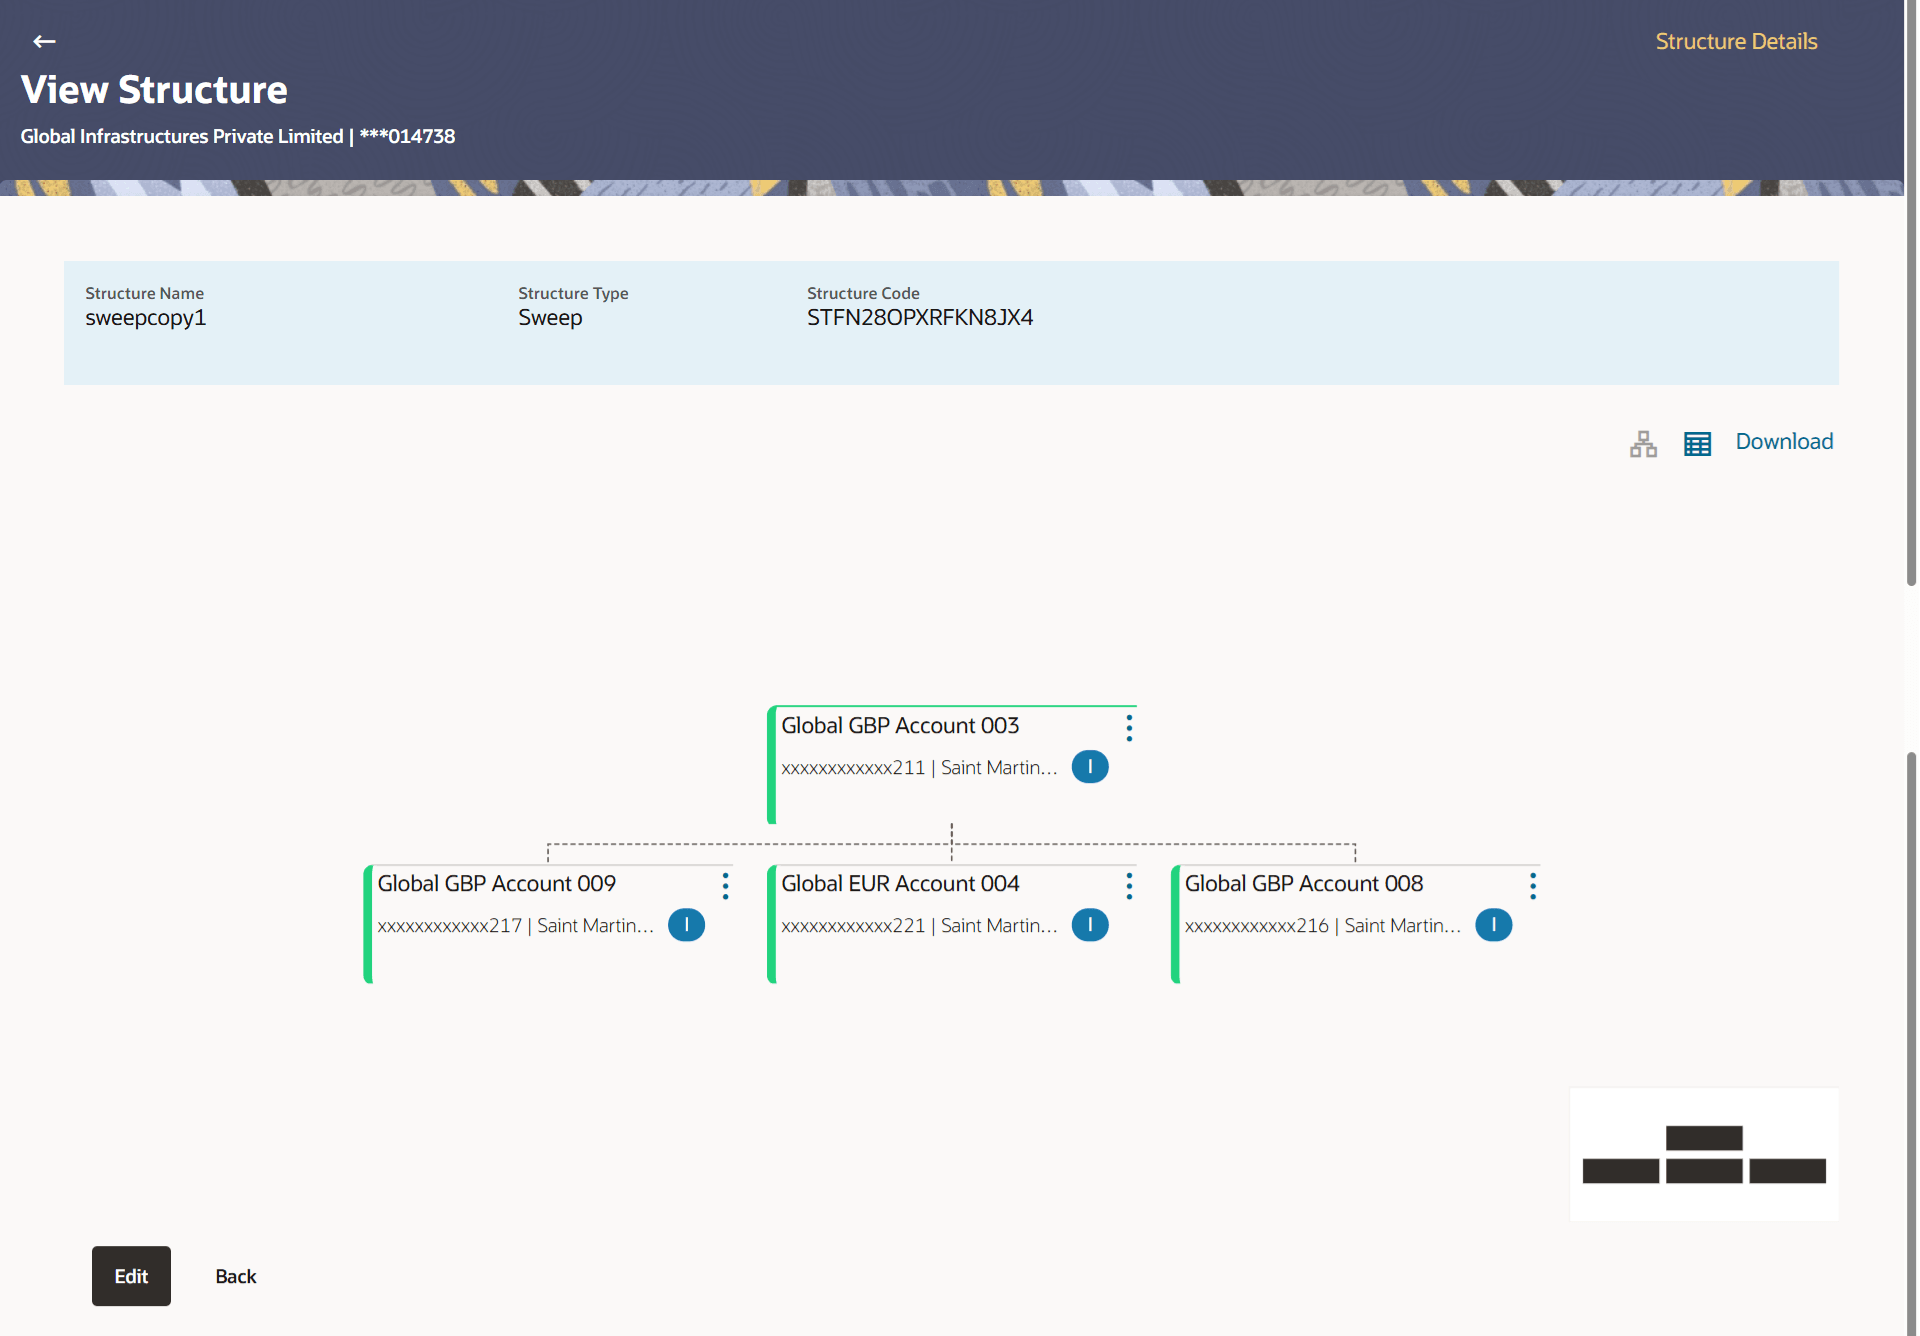The width and height of the screenshot is (1920, 1336).
Task: Switch to tree view icon
Action: (x=1643, y=443)
